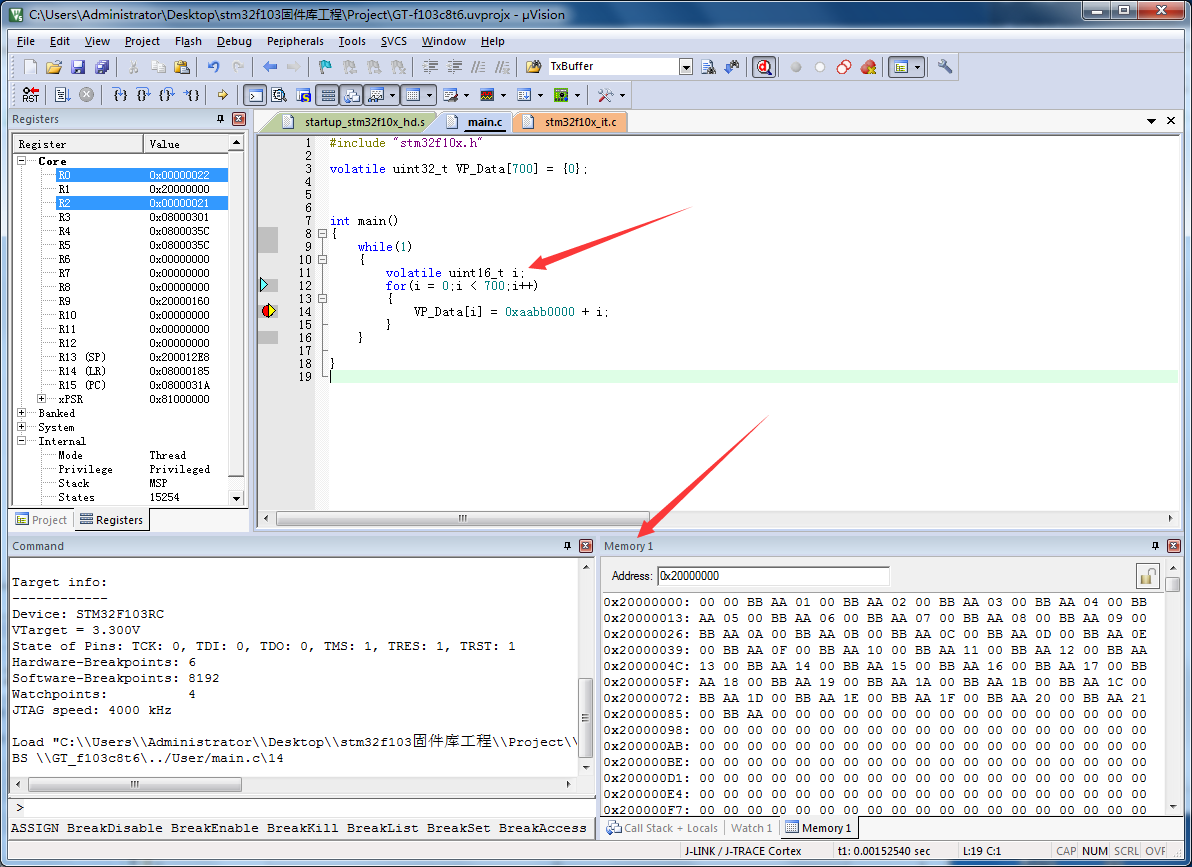The height and width of the screenshot is (867, 1192).
Task: Toggle the Start/Stop Debug Session button
Action: (x=764, y=67)
